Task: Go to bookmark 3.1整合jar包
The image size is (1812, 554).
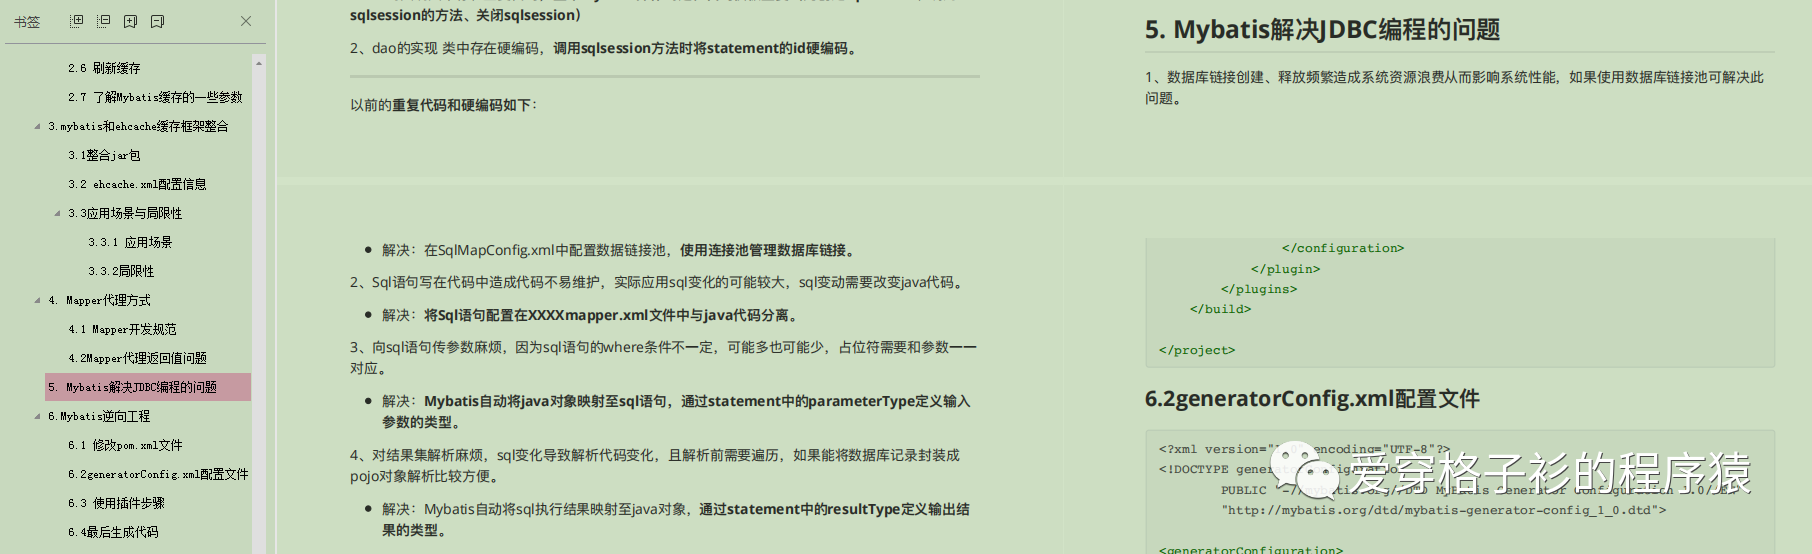Action: tap(104, 155)
